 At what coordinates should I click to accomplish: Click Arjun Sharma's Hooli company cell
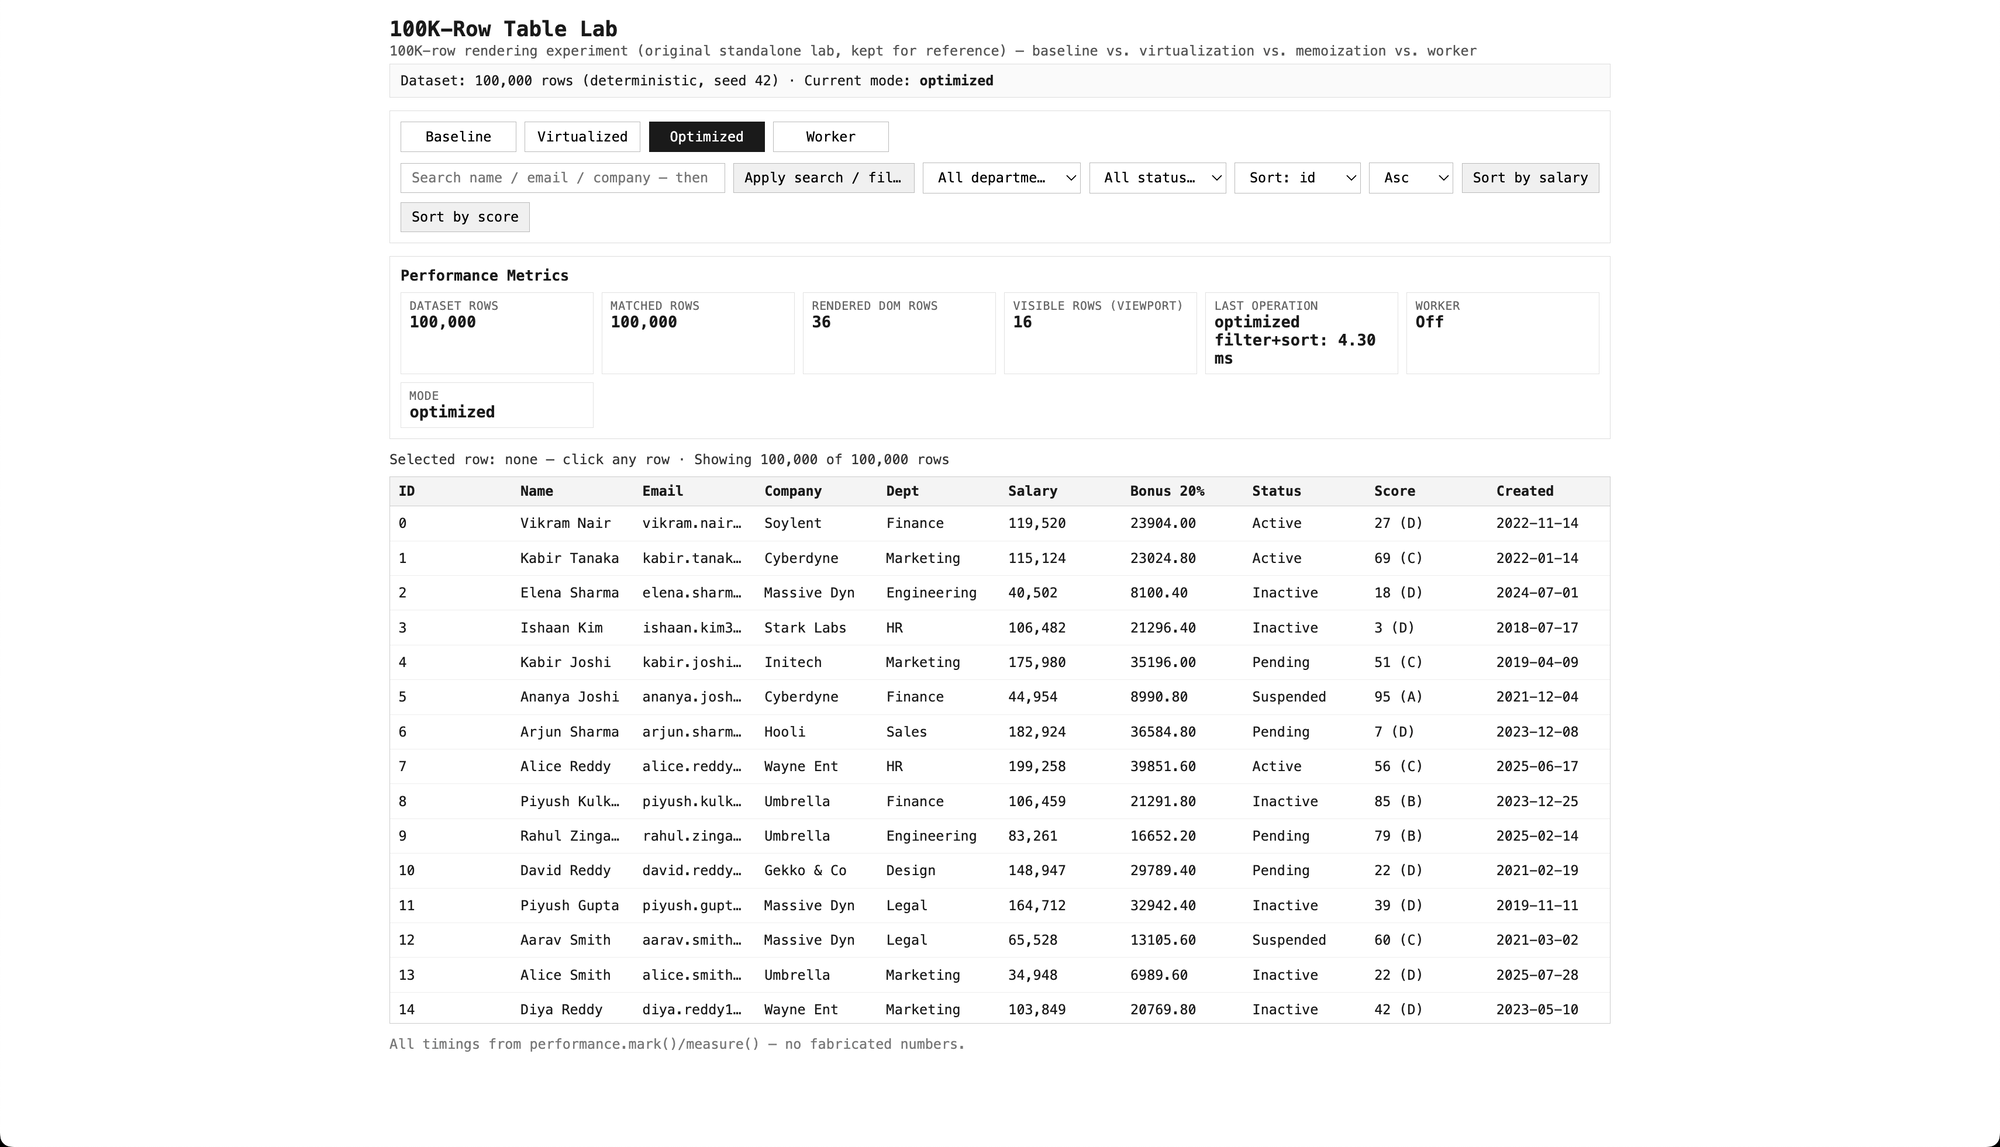(x=785, y=732)
